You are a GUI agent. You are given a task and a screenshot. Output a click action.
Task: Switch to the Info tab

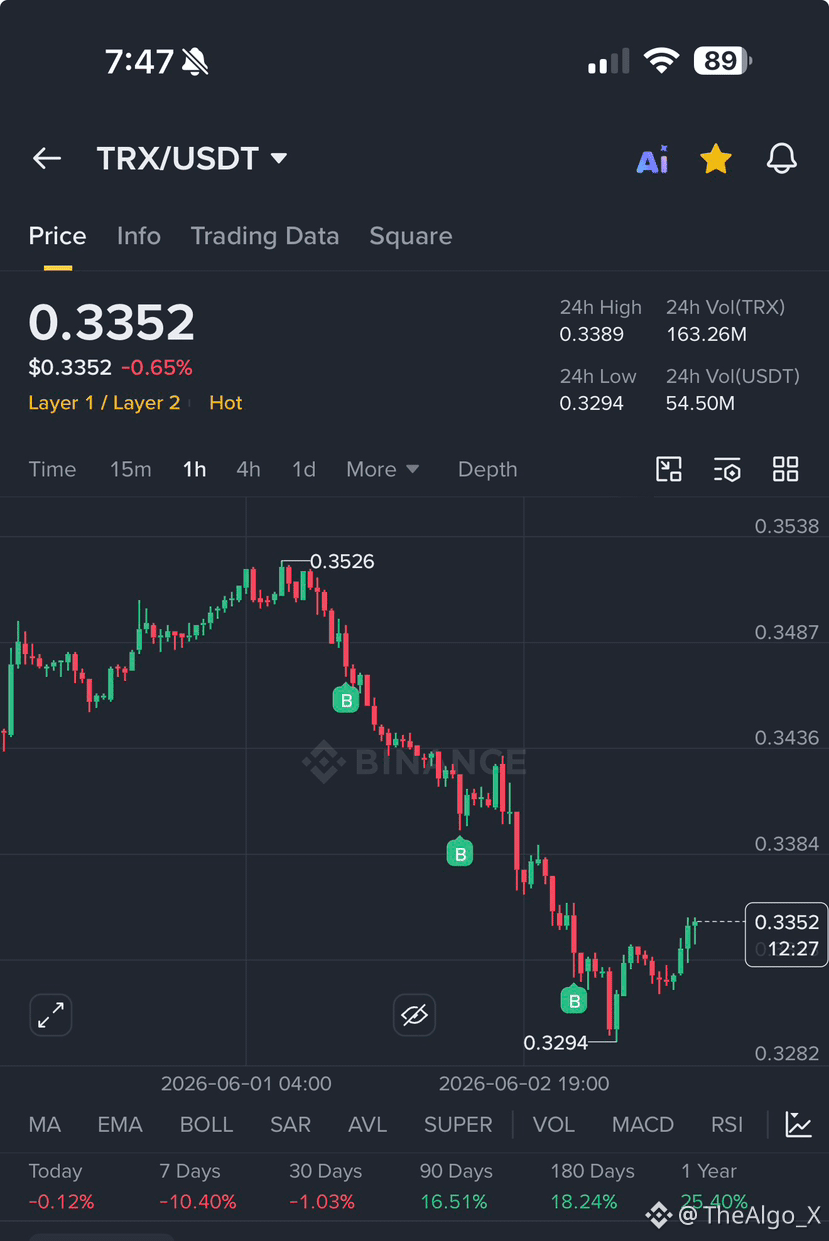[138, 236]
